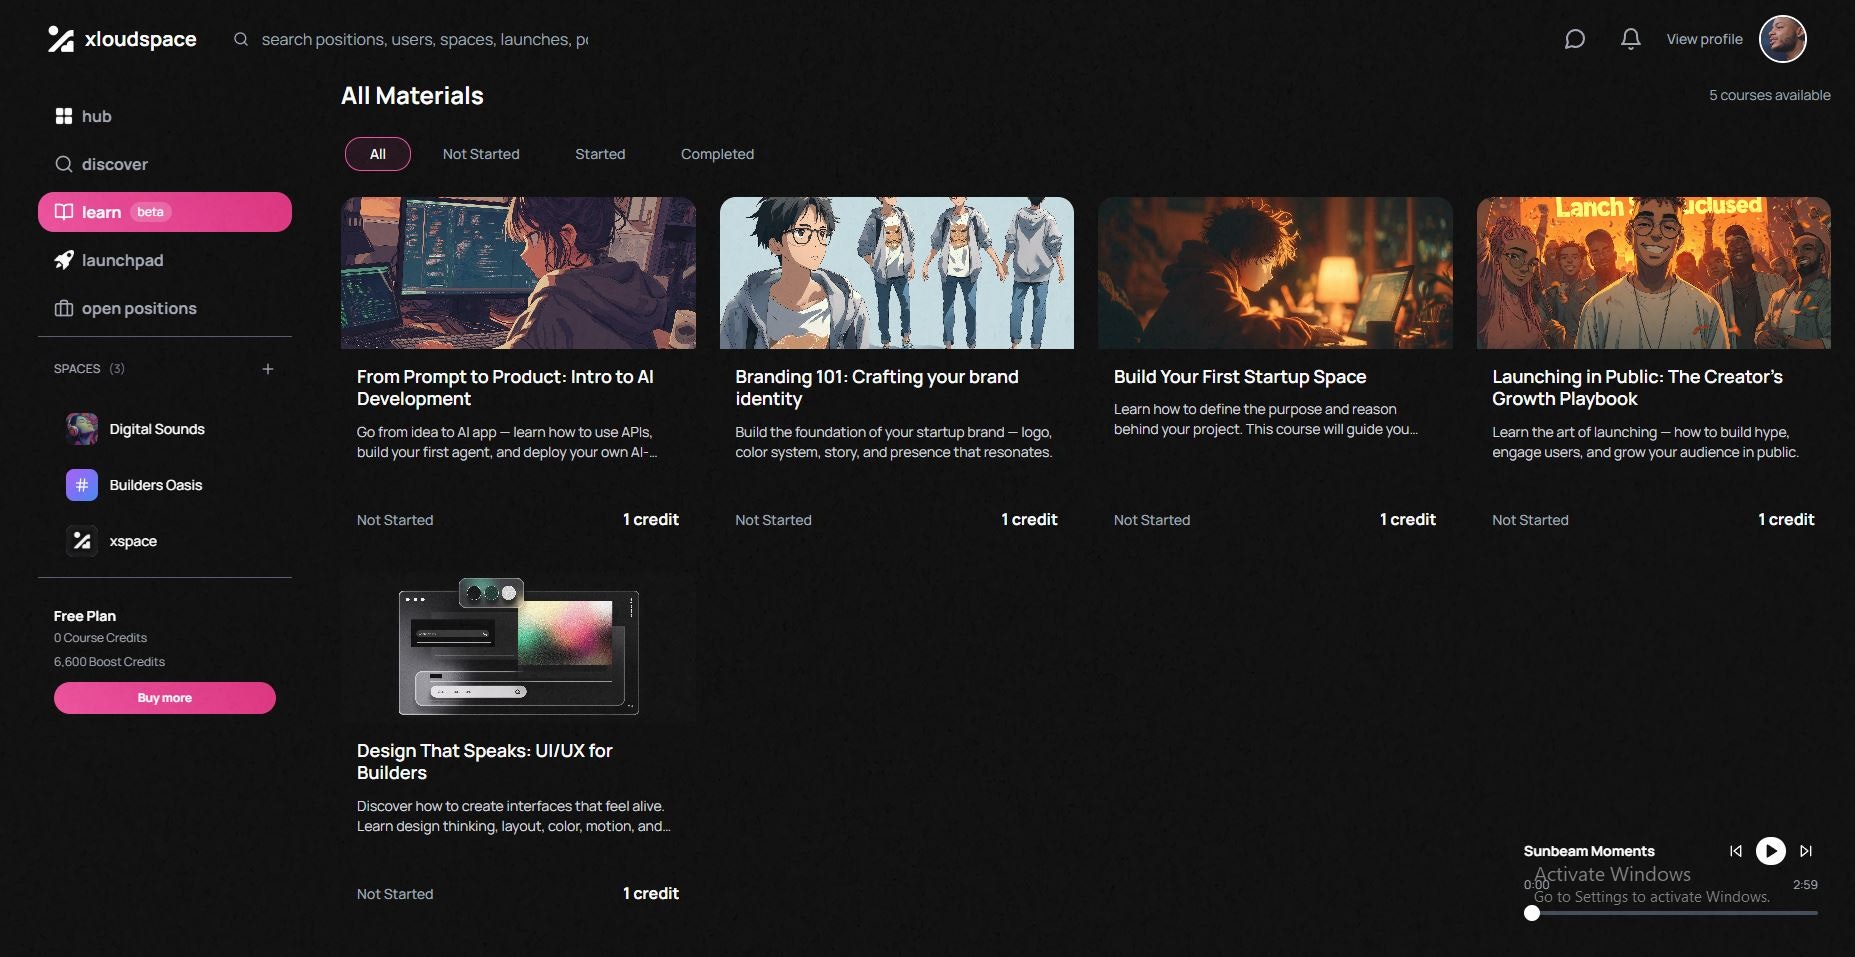The width and height of the screenshot is (1855, 957).
Task: Click '6,600 Boost Credits' text
Action: point(109,662)
